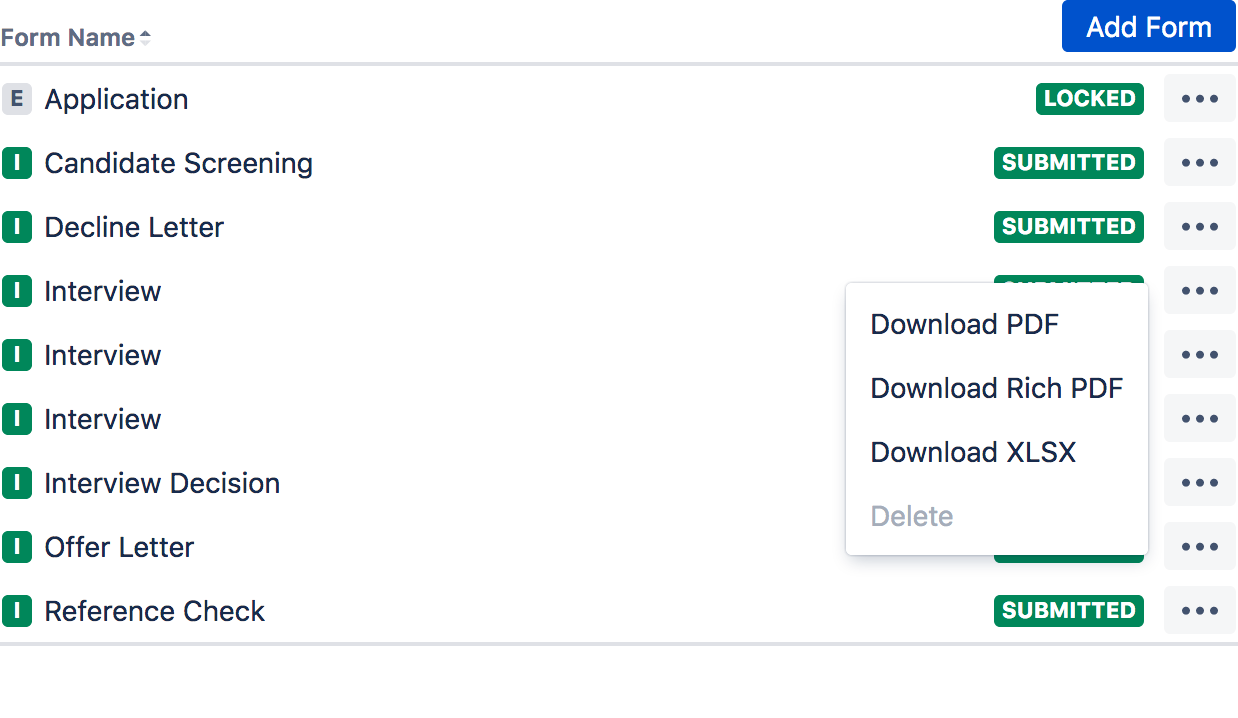Open the Candidate Screening form
Screen dimensions: 1238x718
tap(179, 163)
